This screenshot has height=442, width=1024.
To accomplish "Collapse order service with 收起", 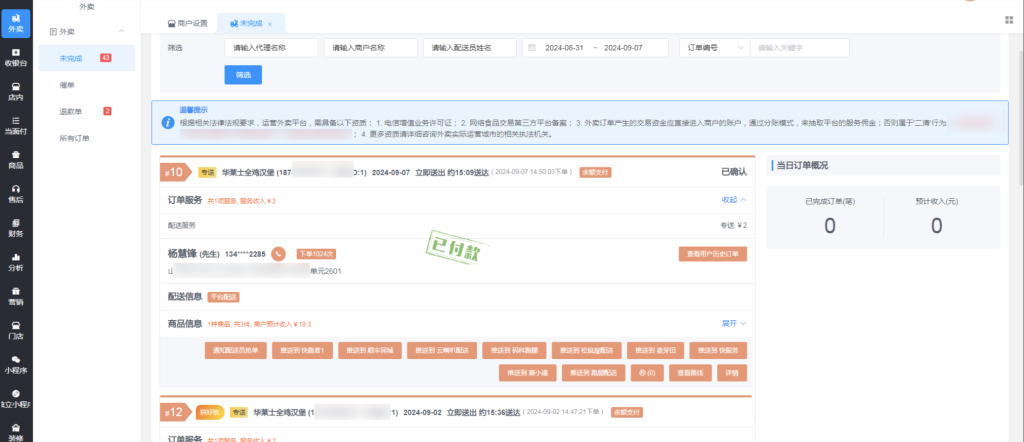I will click(733, 200).
